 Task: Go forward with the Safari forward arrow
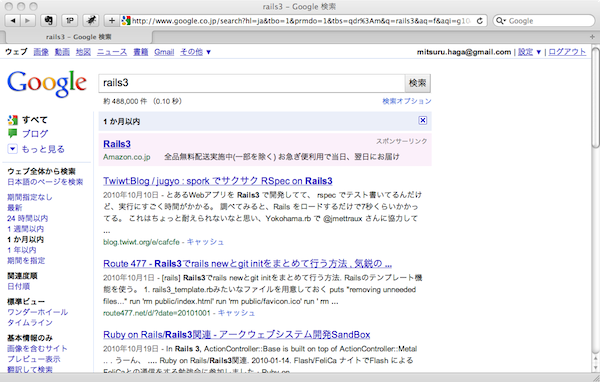28,21
